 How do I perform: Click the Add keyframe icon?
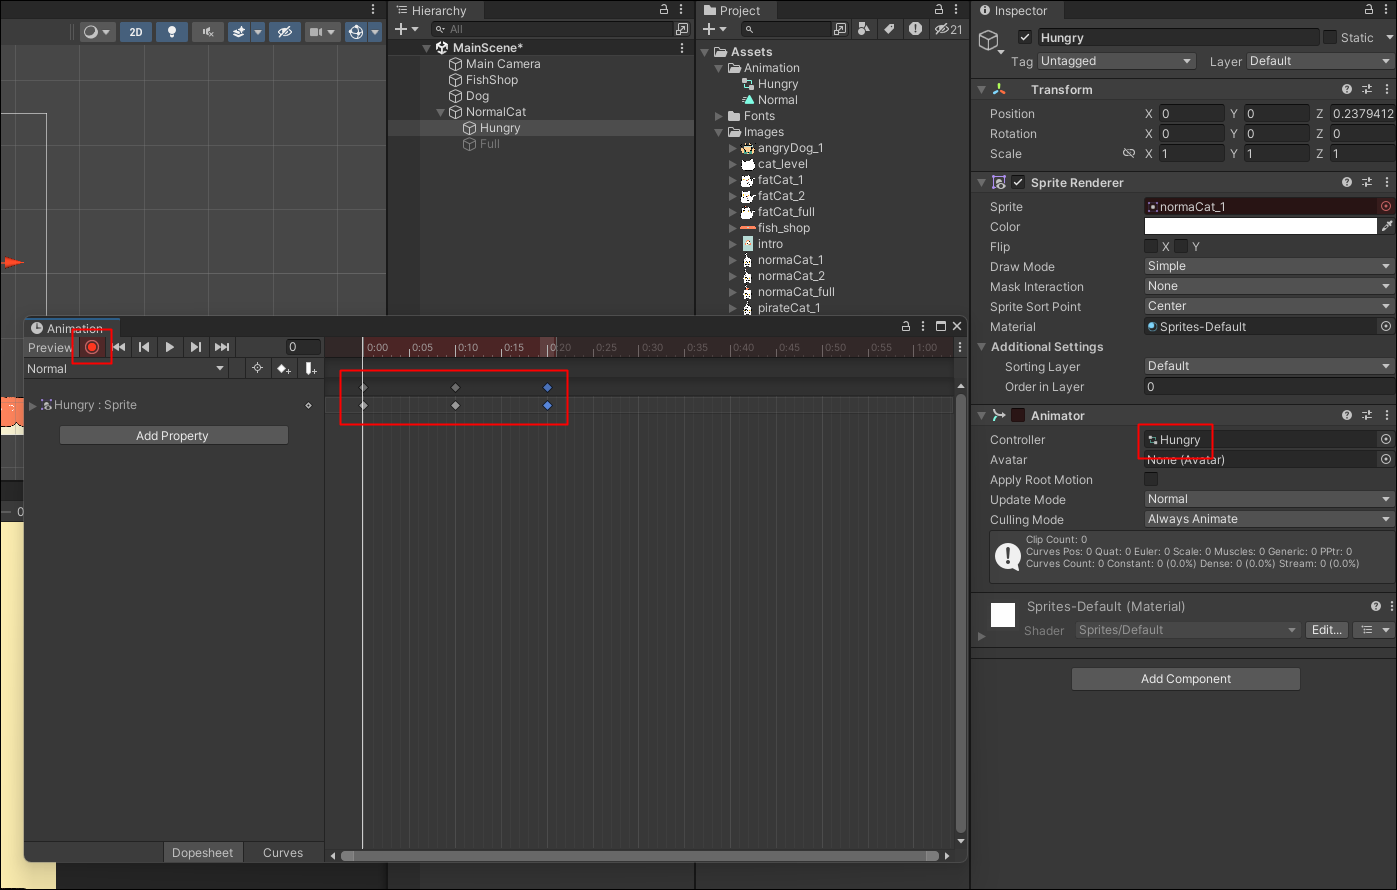click(284, 368)
